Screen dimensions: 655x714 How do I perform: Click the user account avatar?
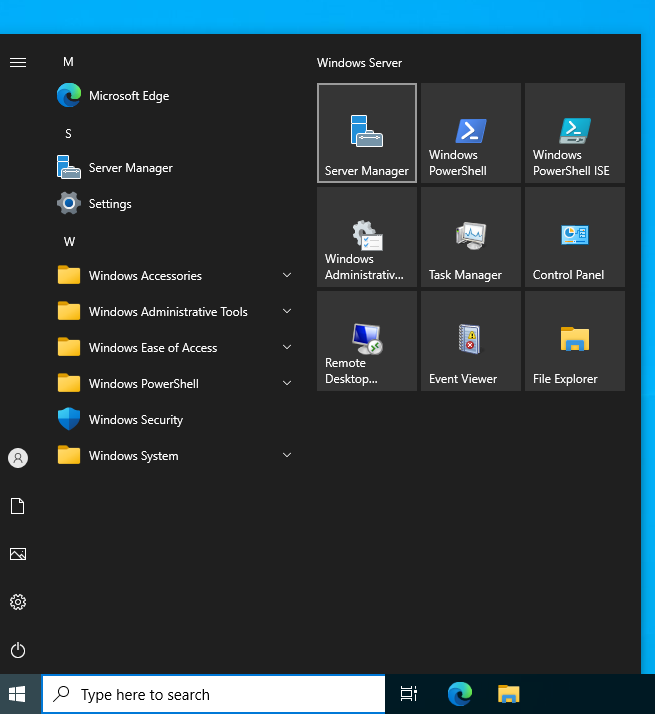[x=18, y=458]
